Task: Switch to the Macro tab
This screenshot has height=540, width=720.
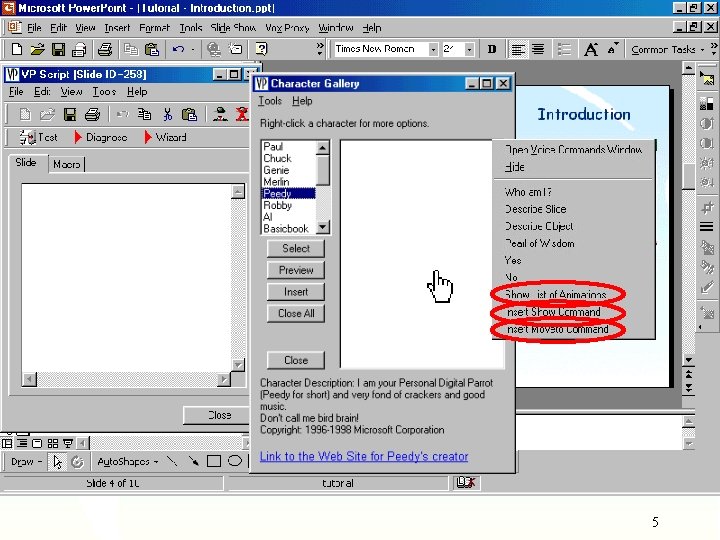Action: [x=67, y=164]
